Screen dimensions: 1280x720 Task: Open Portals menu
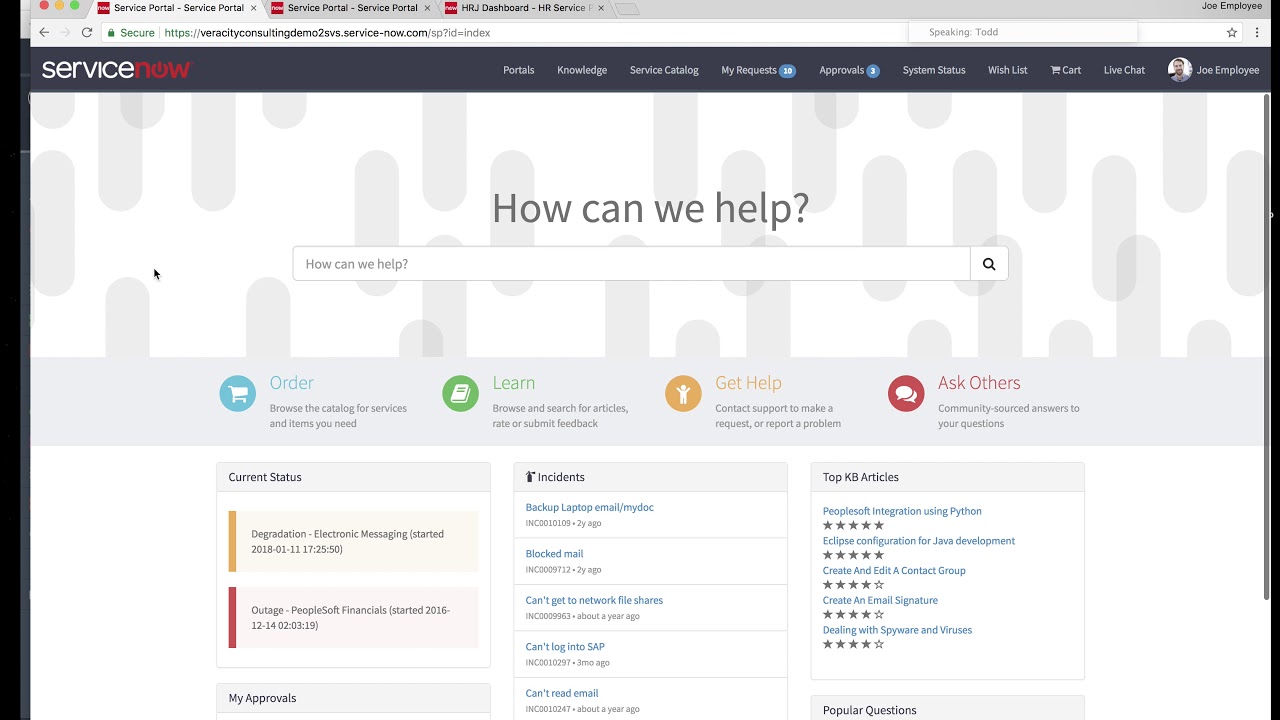coord(519,70)
